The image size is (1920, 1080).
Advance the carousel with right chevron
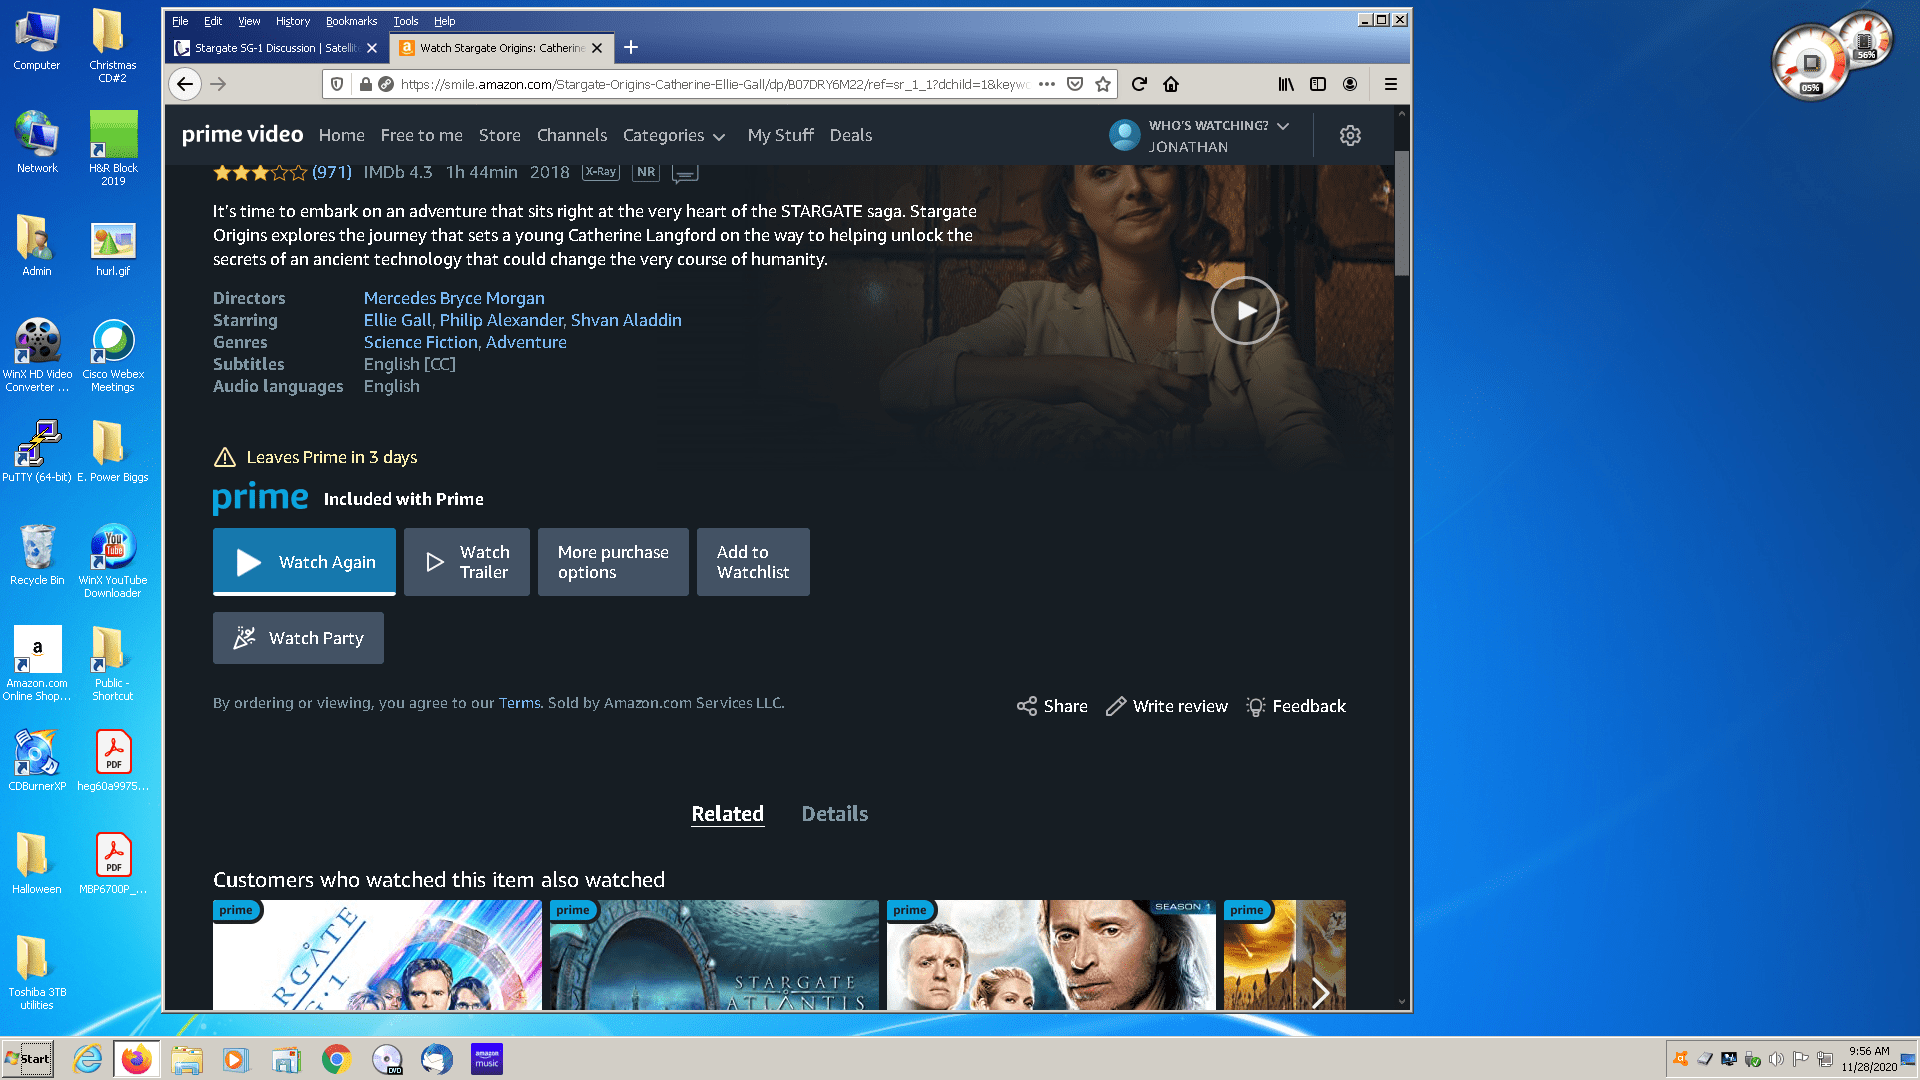(1320, 992)
